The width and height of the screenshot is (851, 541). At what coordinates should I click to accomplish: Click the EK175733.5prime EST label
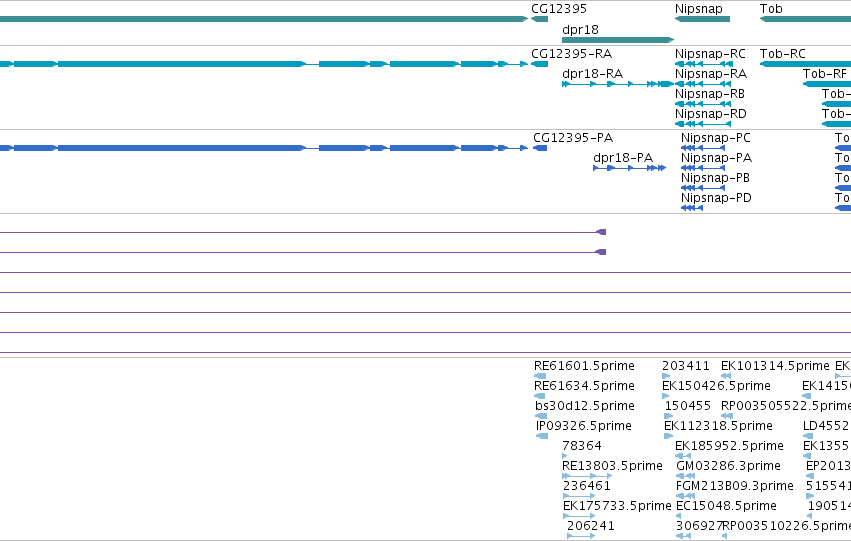click(x=617, y=506)
